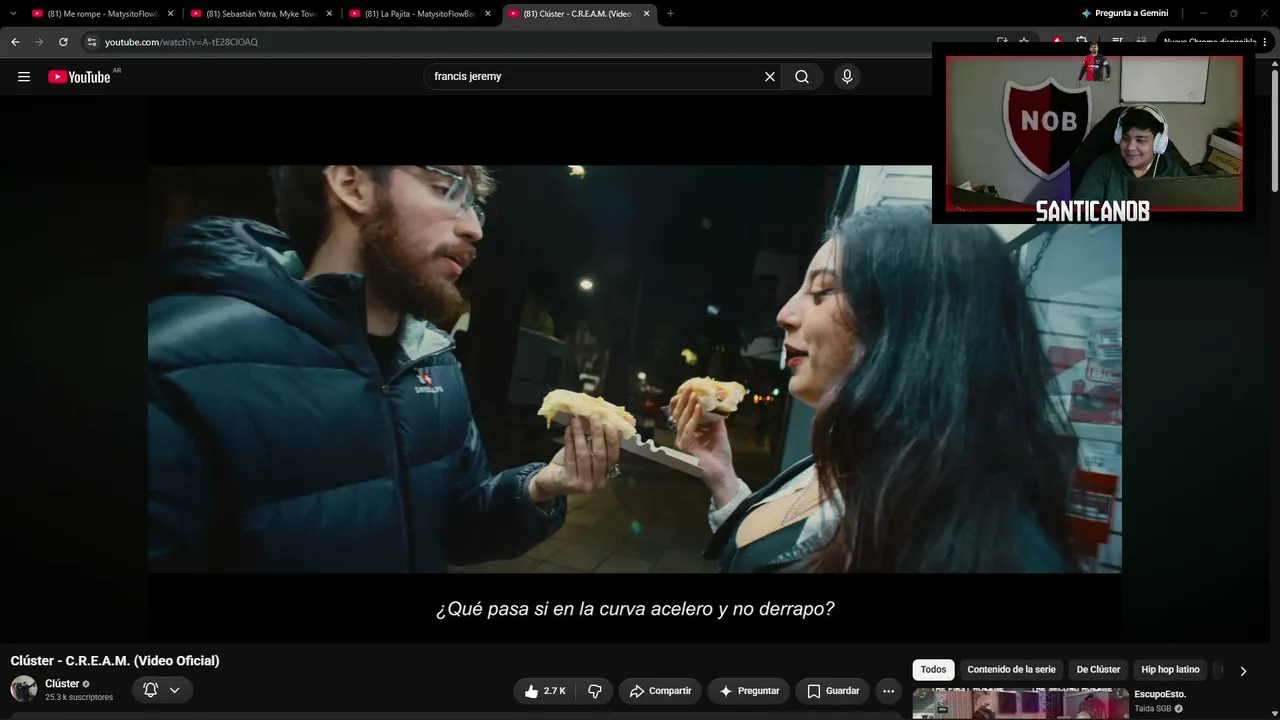This screenshot has width=1280, height=720.
Task: Open the tab search dropdown arrow
Action: 13,13
